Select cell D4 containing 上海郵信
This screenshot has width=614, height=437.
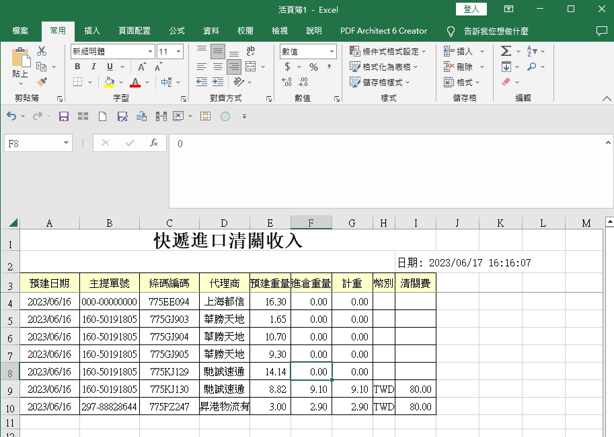222,301
